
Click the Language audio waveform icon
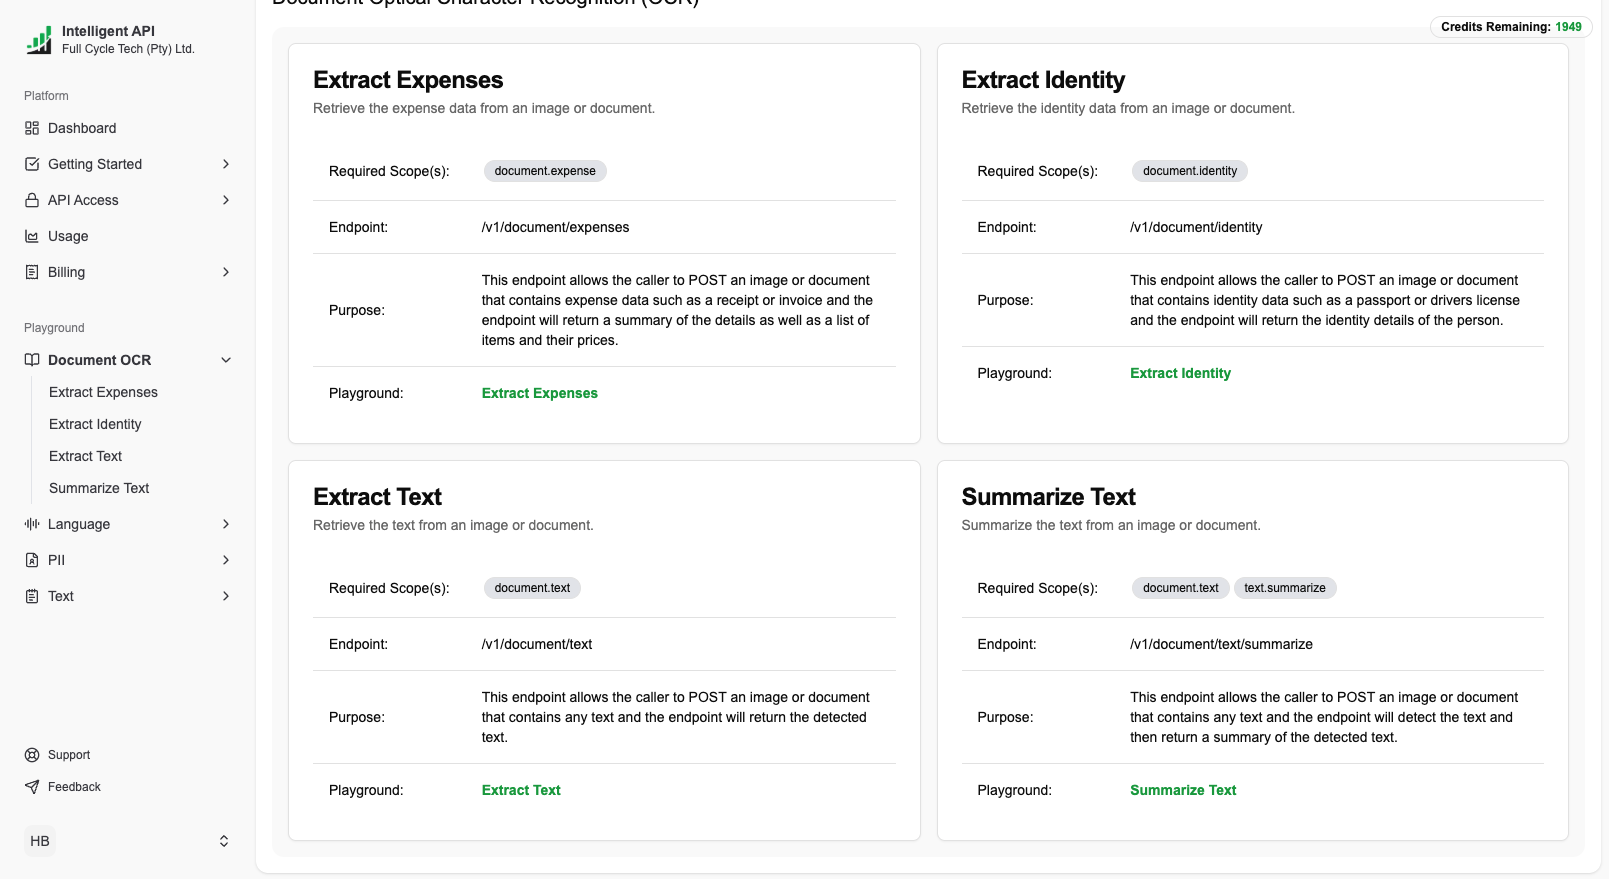coord(32,524)
